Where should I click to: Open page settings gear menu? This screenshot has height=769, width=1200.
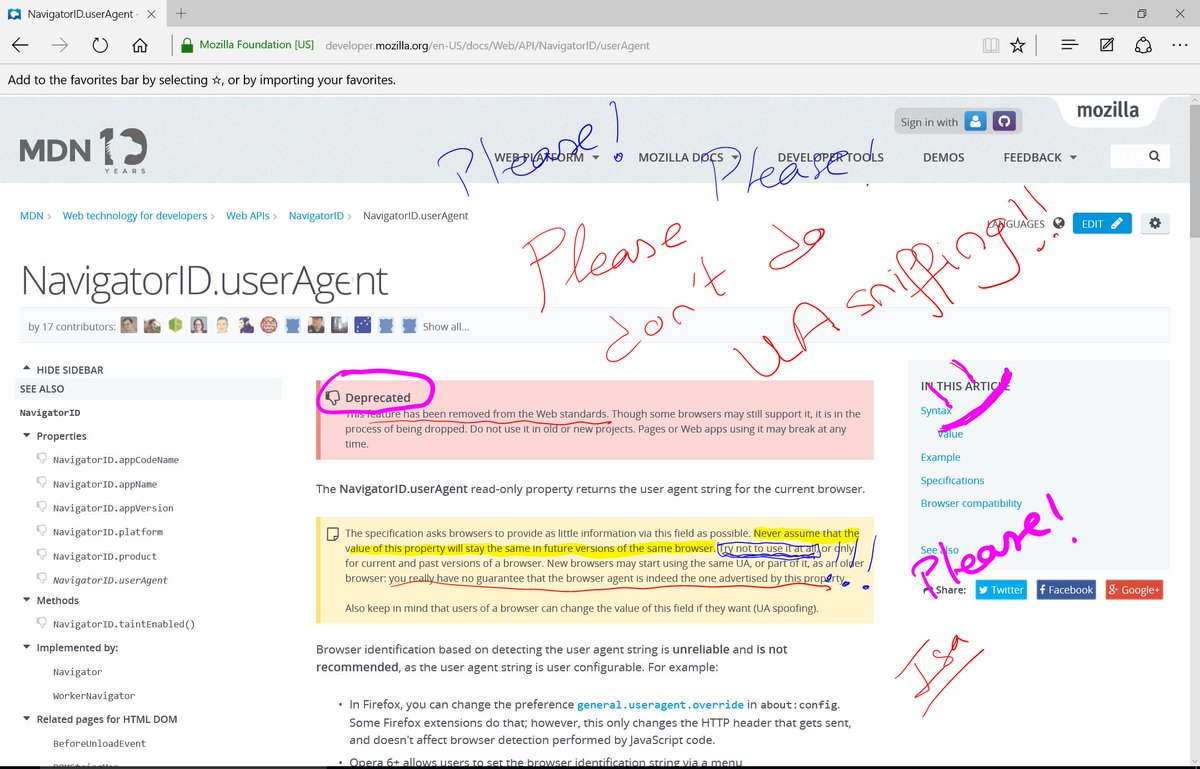pos(1155,224)
